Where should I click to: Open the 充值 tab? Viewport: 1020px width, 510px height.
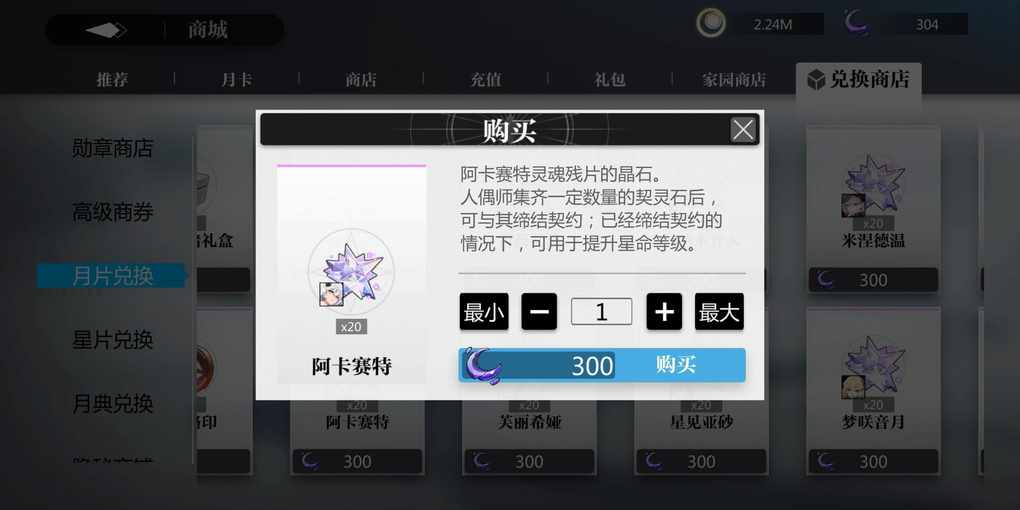tap(486, 80)
